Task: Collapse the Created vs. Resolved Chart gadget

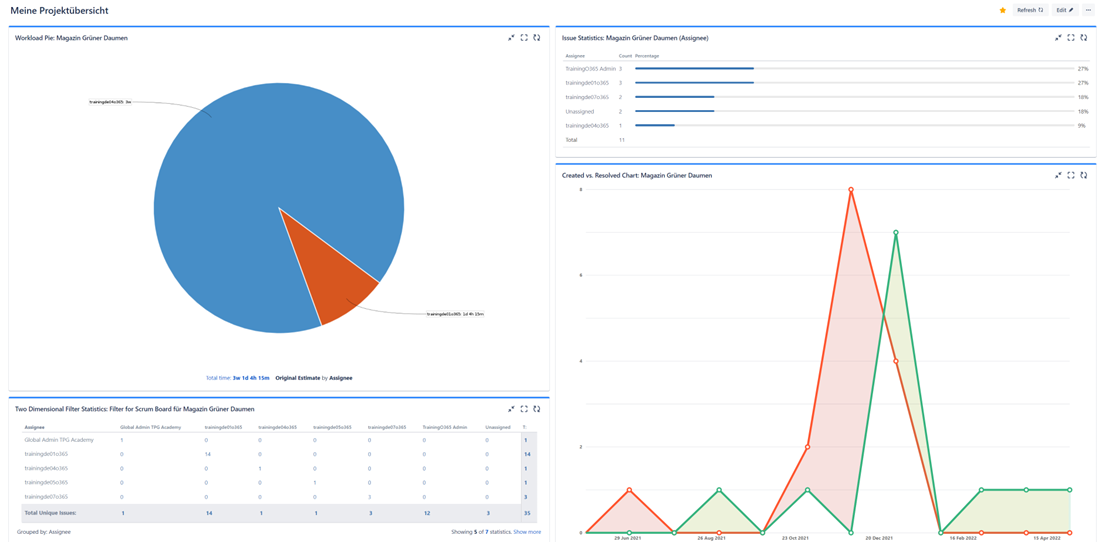Action: pos(1058,175)
